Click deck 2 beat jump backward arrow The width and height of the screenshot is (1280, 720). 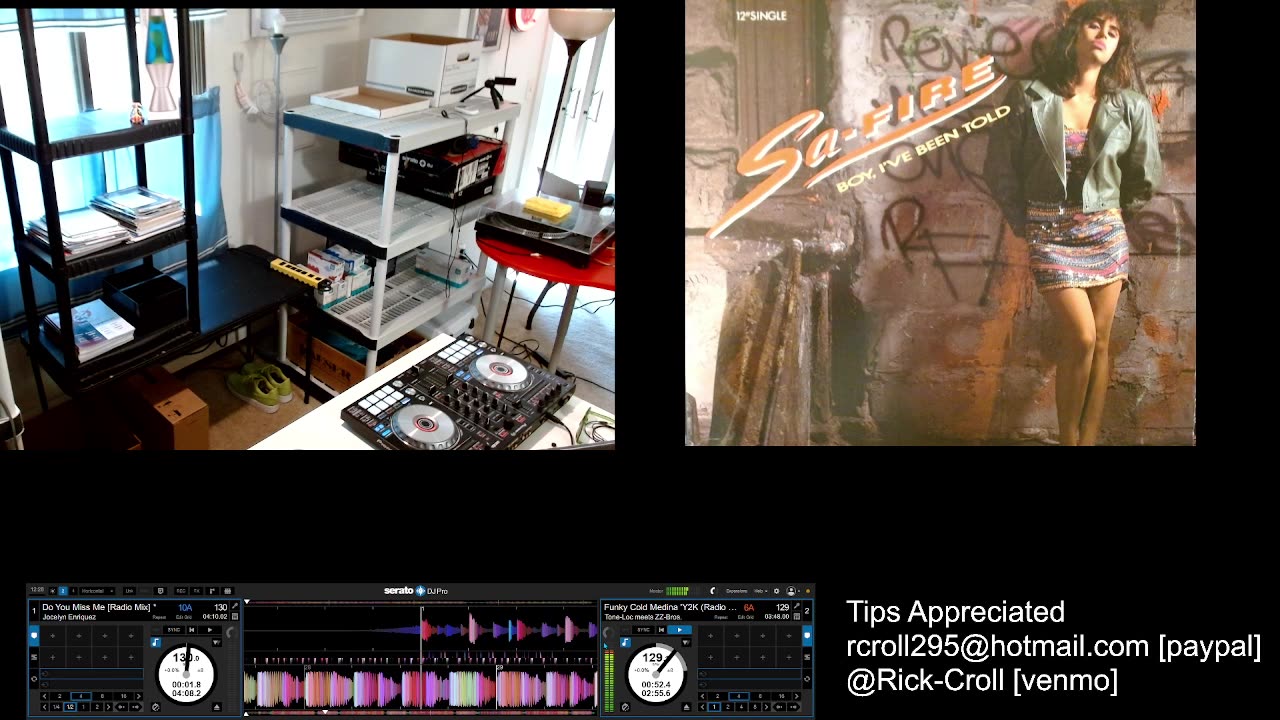[x=779, y=707]
